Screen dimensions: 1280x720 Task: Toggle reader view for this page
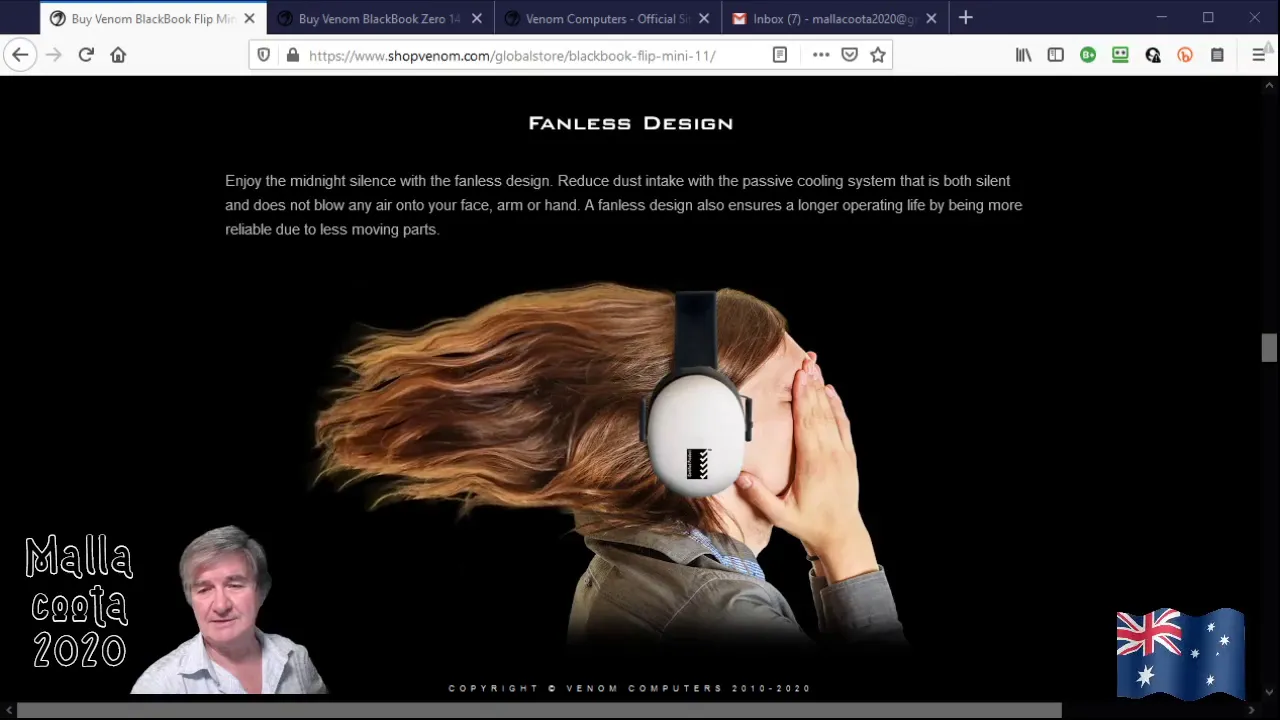(x=780, y=55)
